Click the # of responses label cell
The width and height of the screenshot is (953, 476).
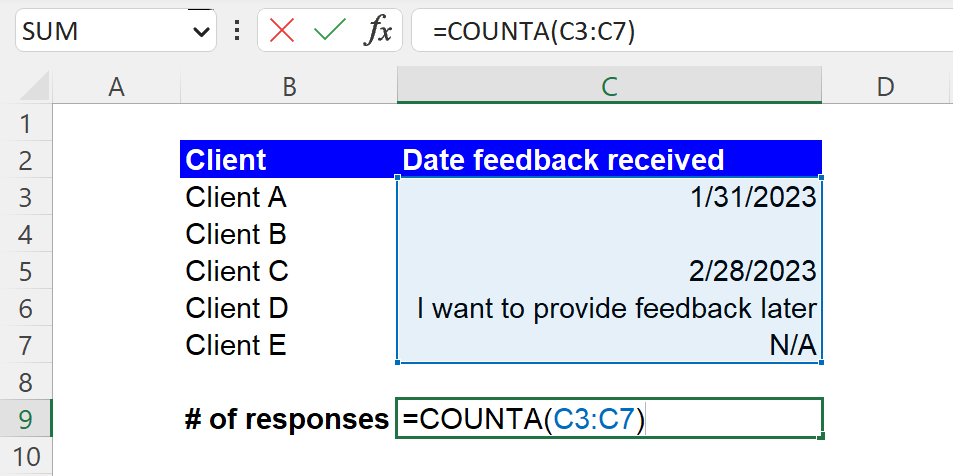289,419
